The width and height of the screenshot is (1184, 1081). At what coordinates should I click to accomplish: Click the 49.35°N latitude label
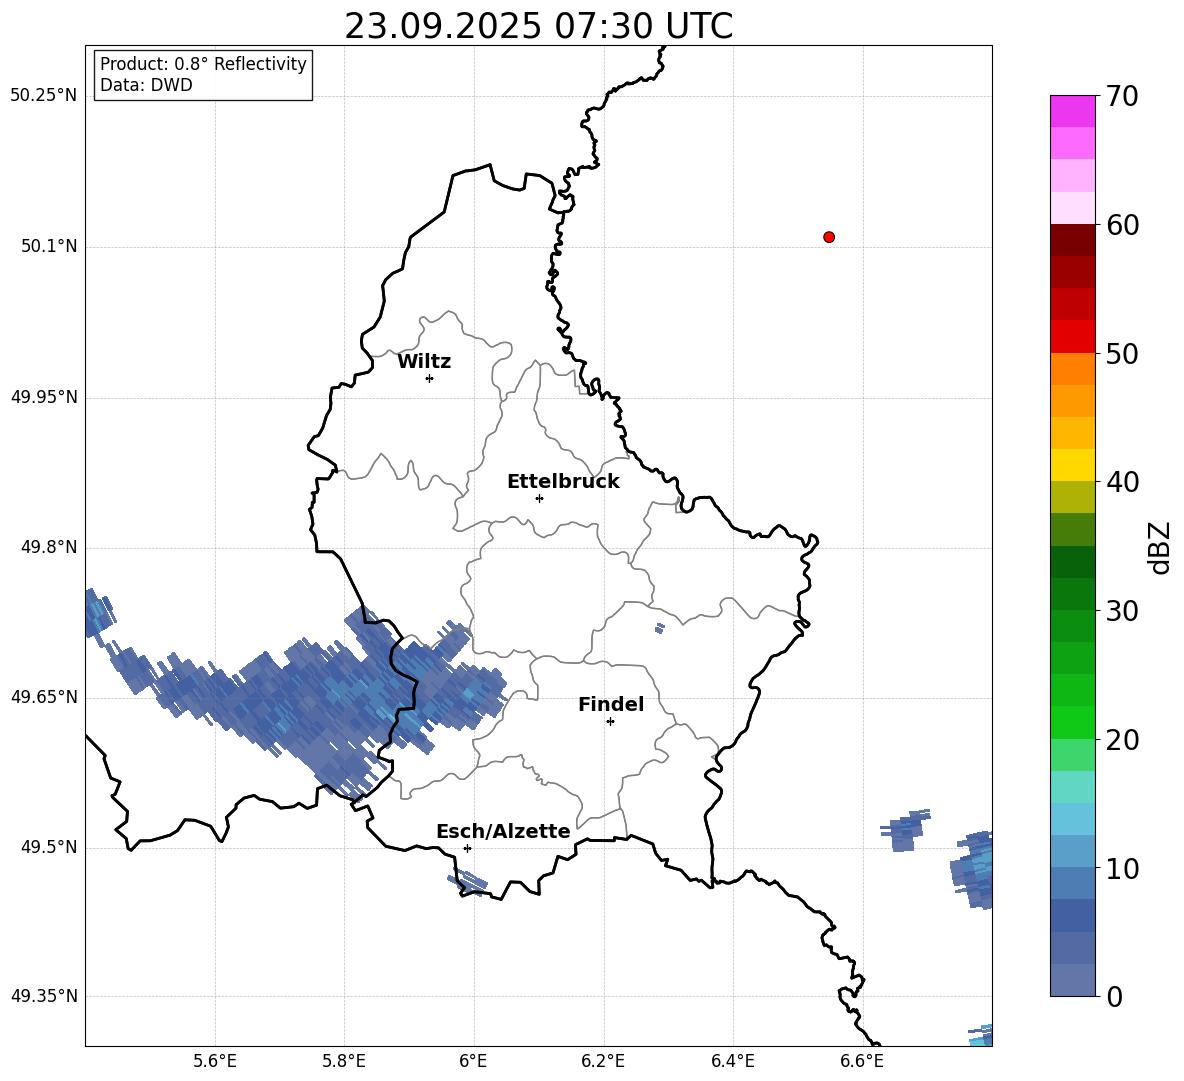coord(44,996)
